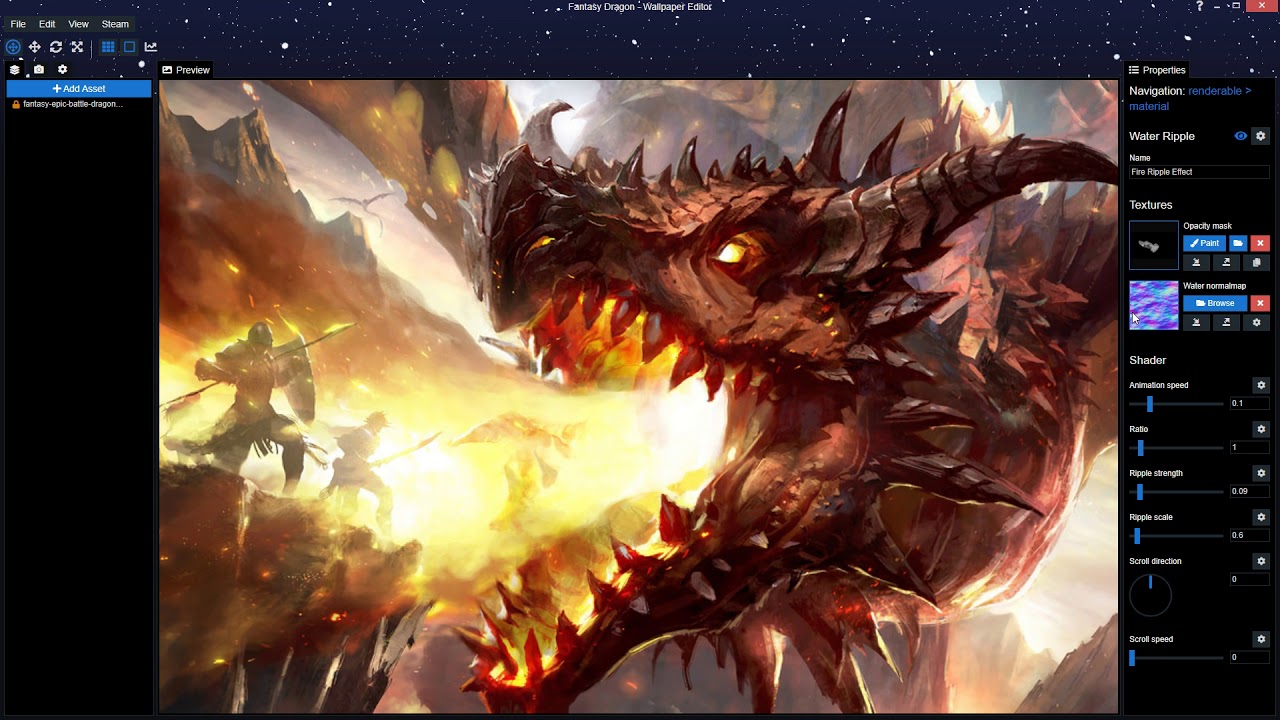Click the Ripple scale slider
The width and height of the screenshot is (1280, 720).
(1176, 536)
